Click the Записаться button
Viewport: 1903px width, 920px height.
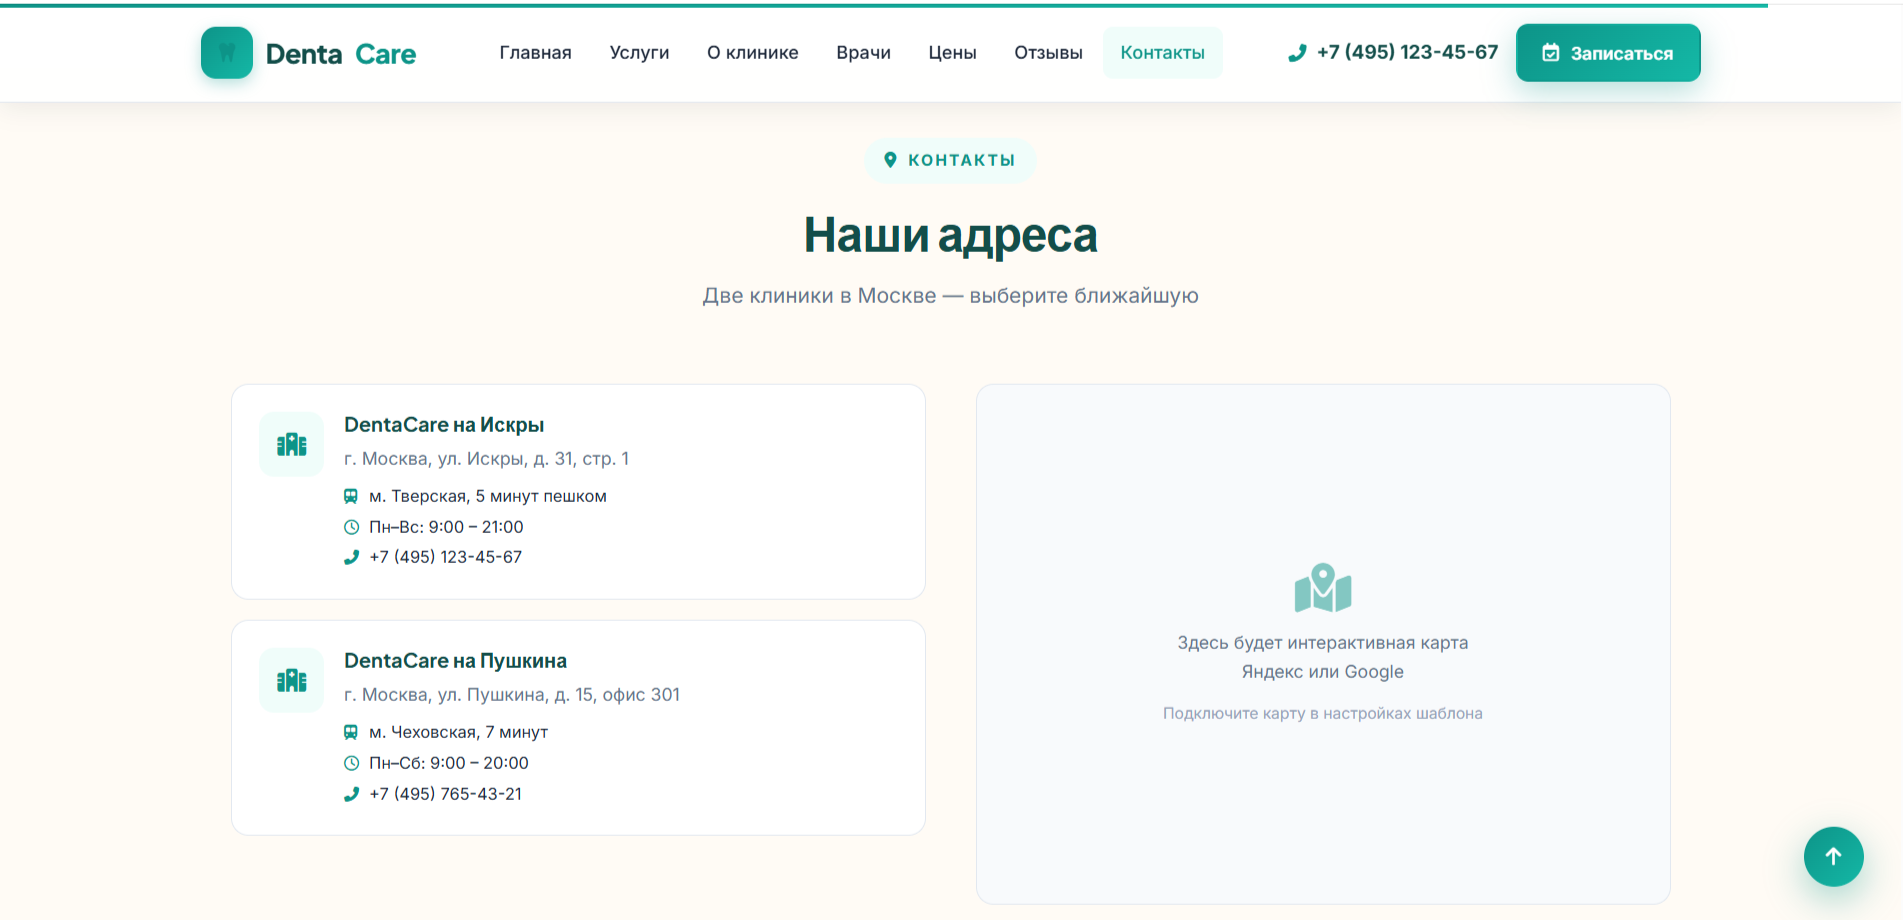coord(1608,53)
